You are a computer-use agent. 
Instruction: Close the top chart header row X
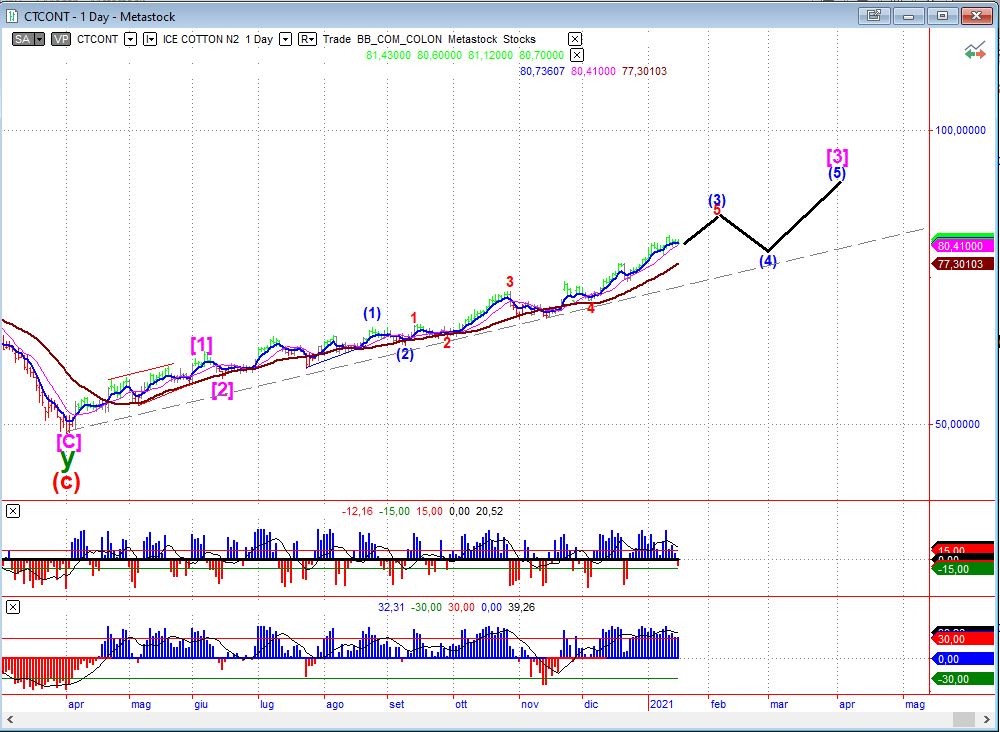[575, 39]
